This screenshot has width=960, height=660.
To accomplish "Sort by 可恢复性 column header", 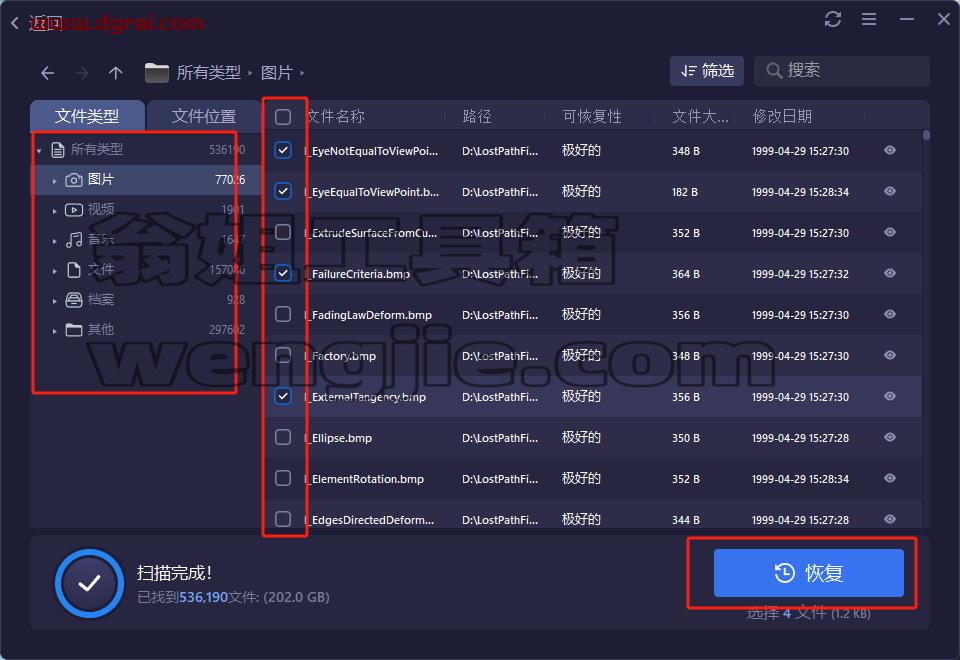I will point(592,116).
